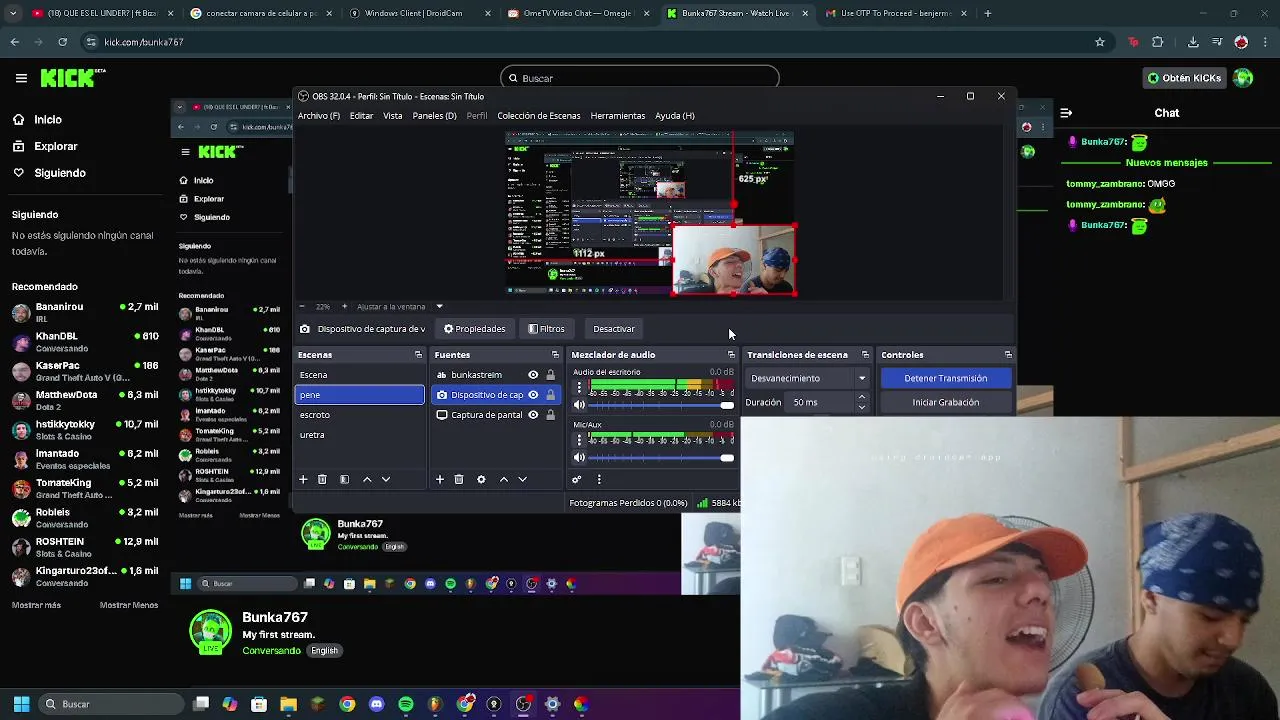This screenshot has height=720, width=1280.
Task: Expand recommended channels with Mostrar más
Action: 36,605
